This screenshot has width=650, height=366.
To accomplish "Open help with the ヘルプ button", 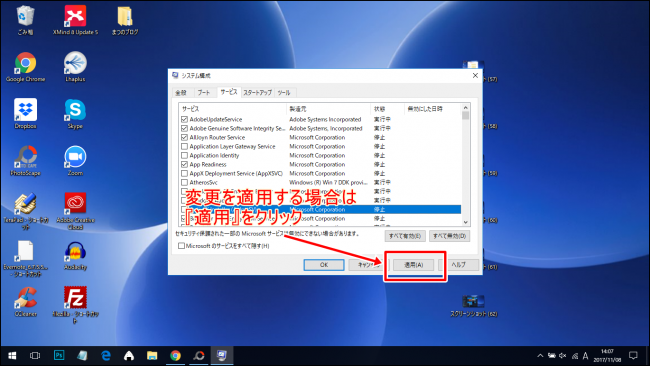I will (x=458, y=265).
